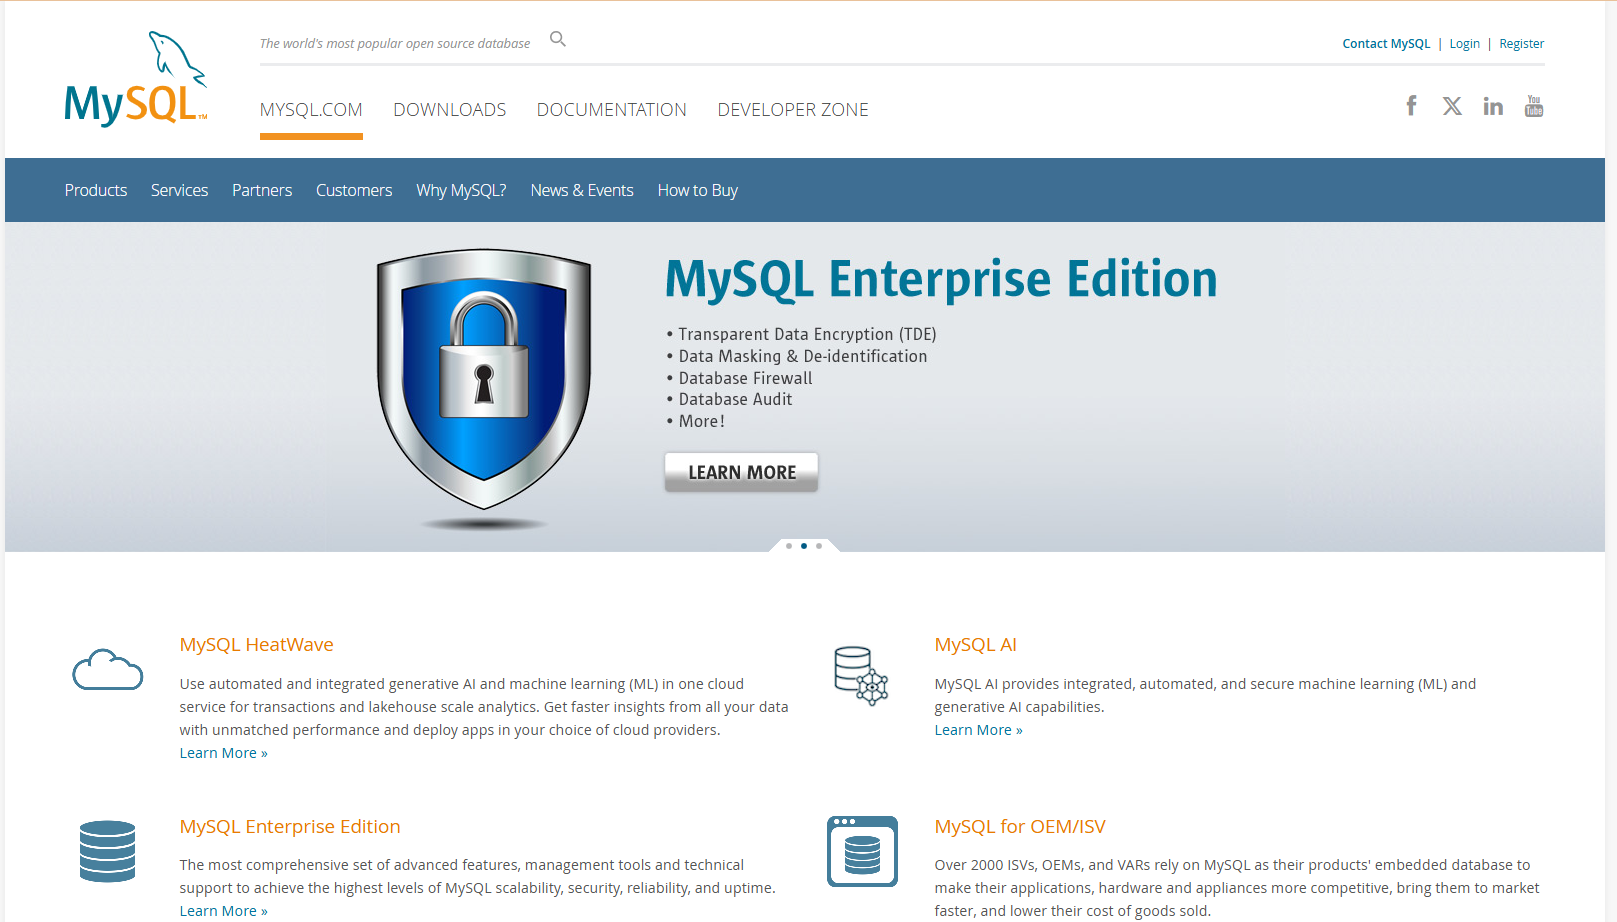Open the Partners menu

click(x=262, y=190)
